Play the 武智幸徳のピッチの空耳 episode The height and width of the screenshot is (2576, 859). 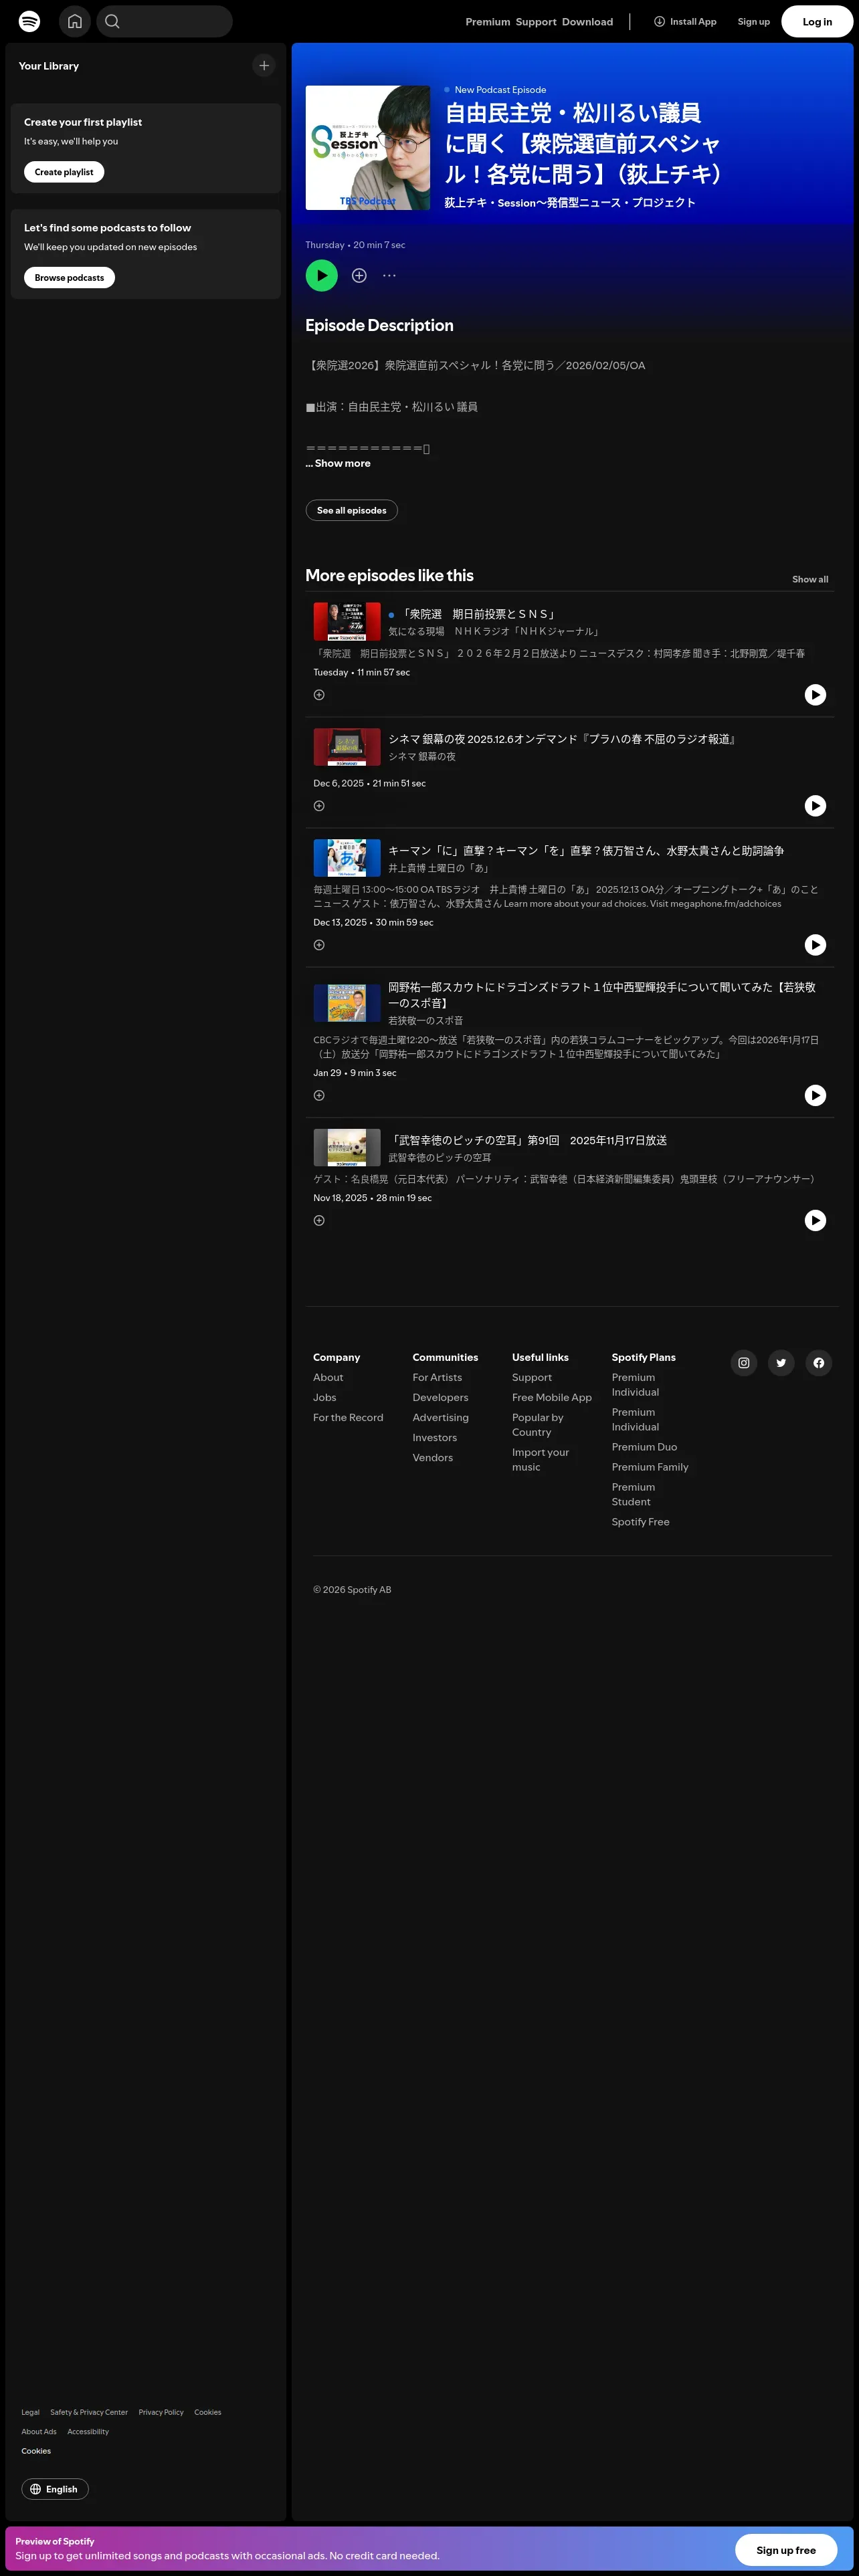[816, 1221]
